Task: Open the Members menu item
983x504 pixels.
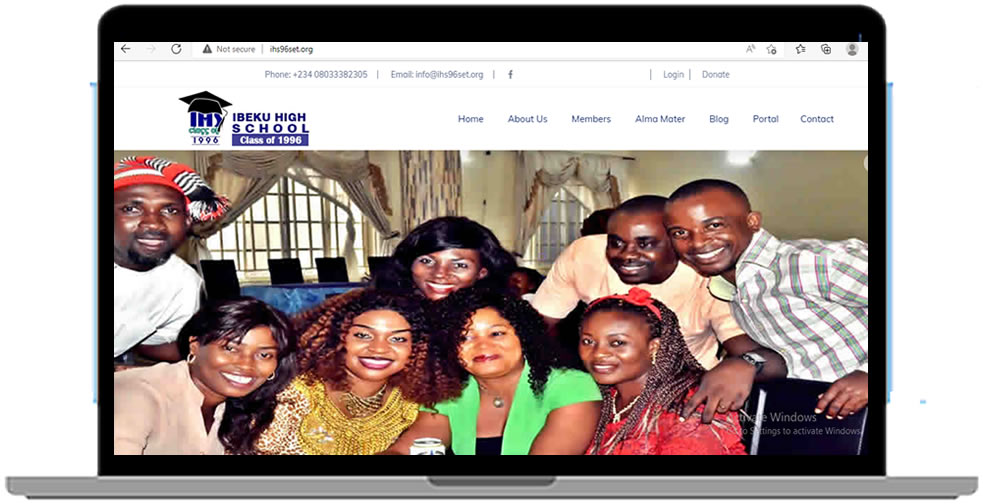Action: tap(591, 119)
